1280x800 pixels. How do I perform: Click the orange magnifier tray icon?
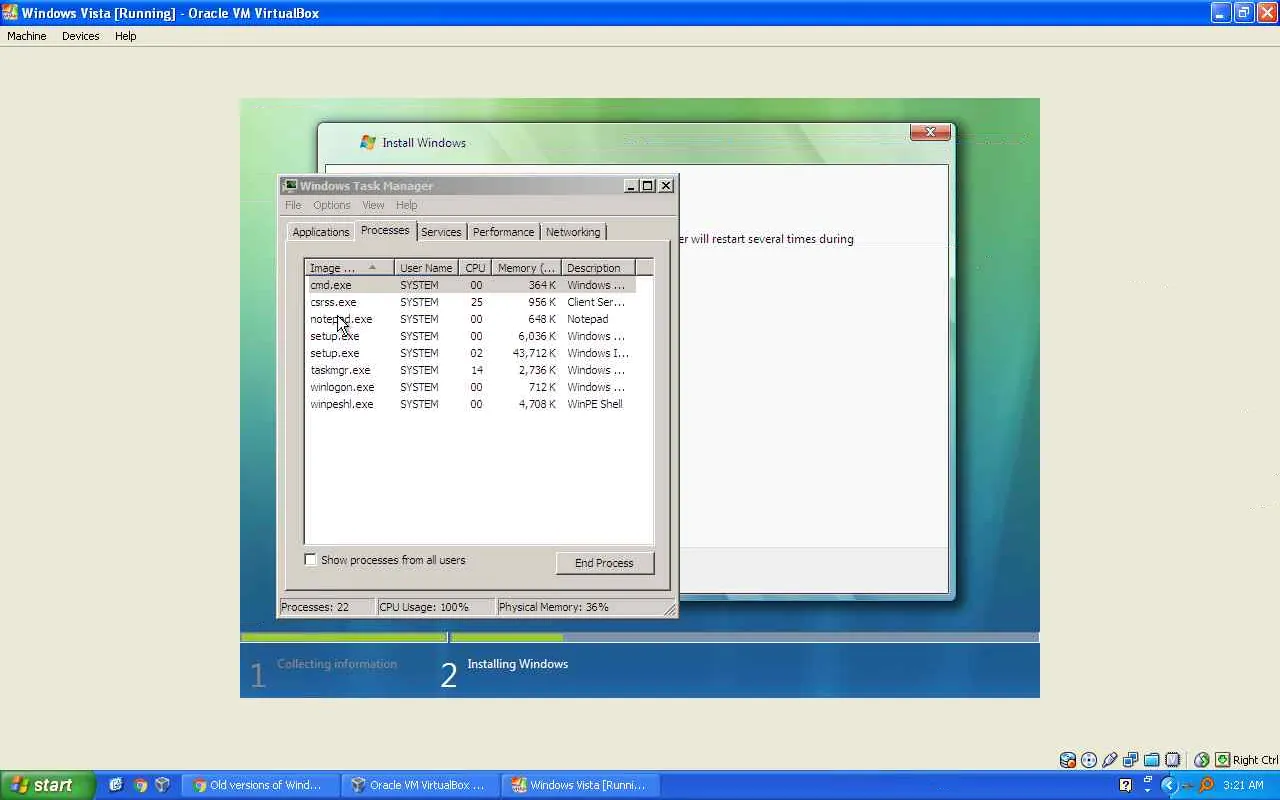(x=1207, y=785)
